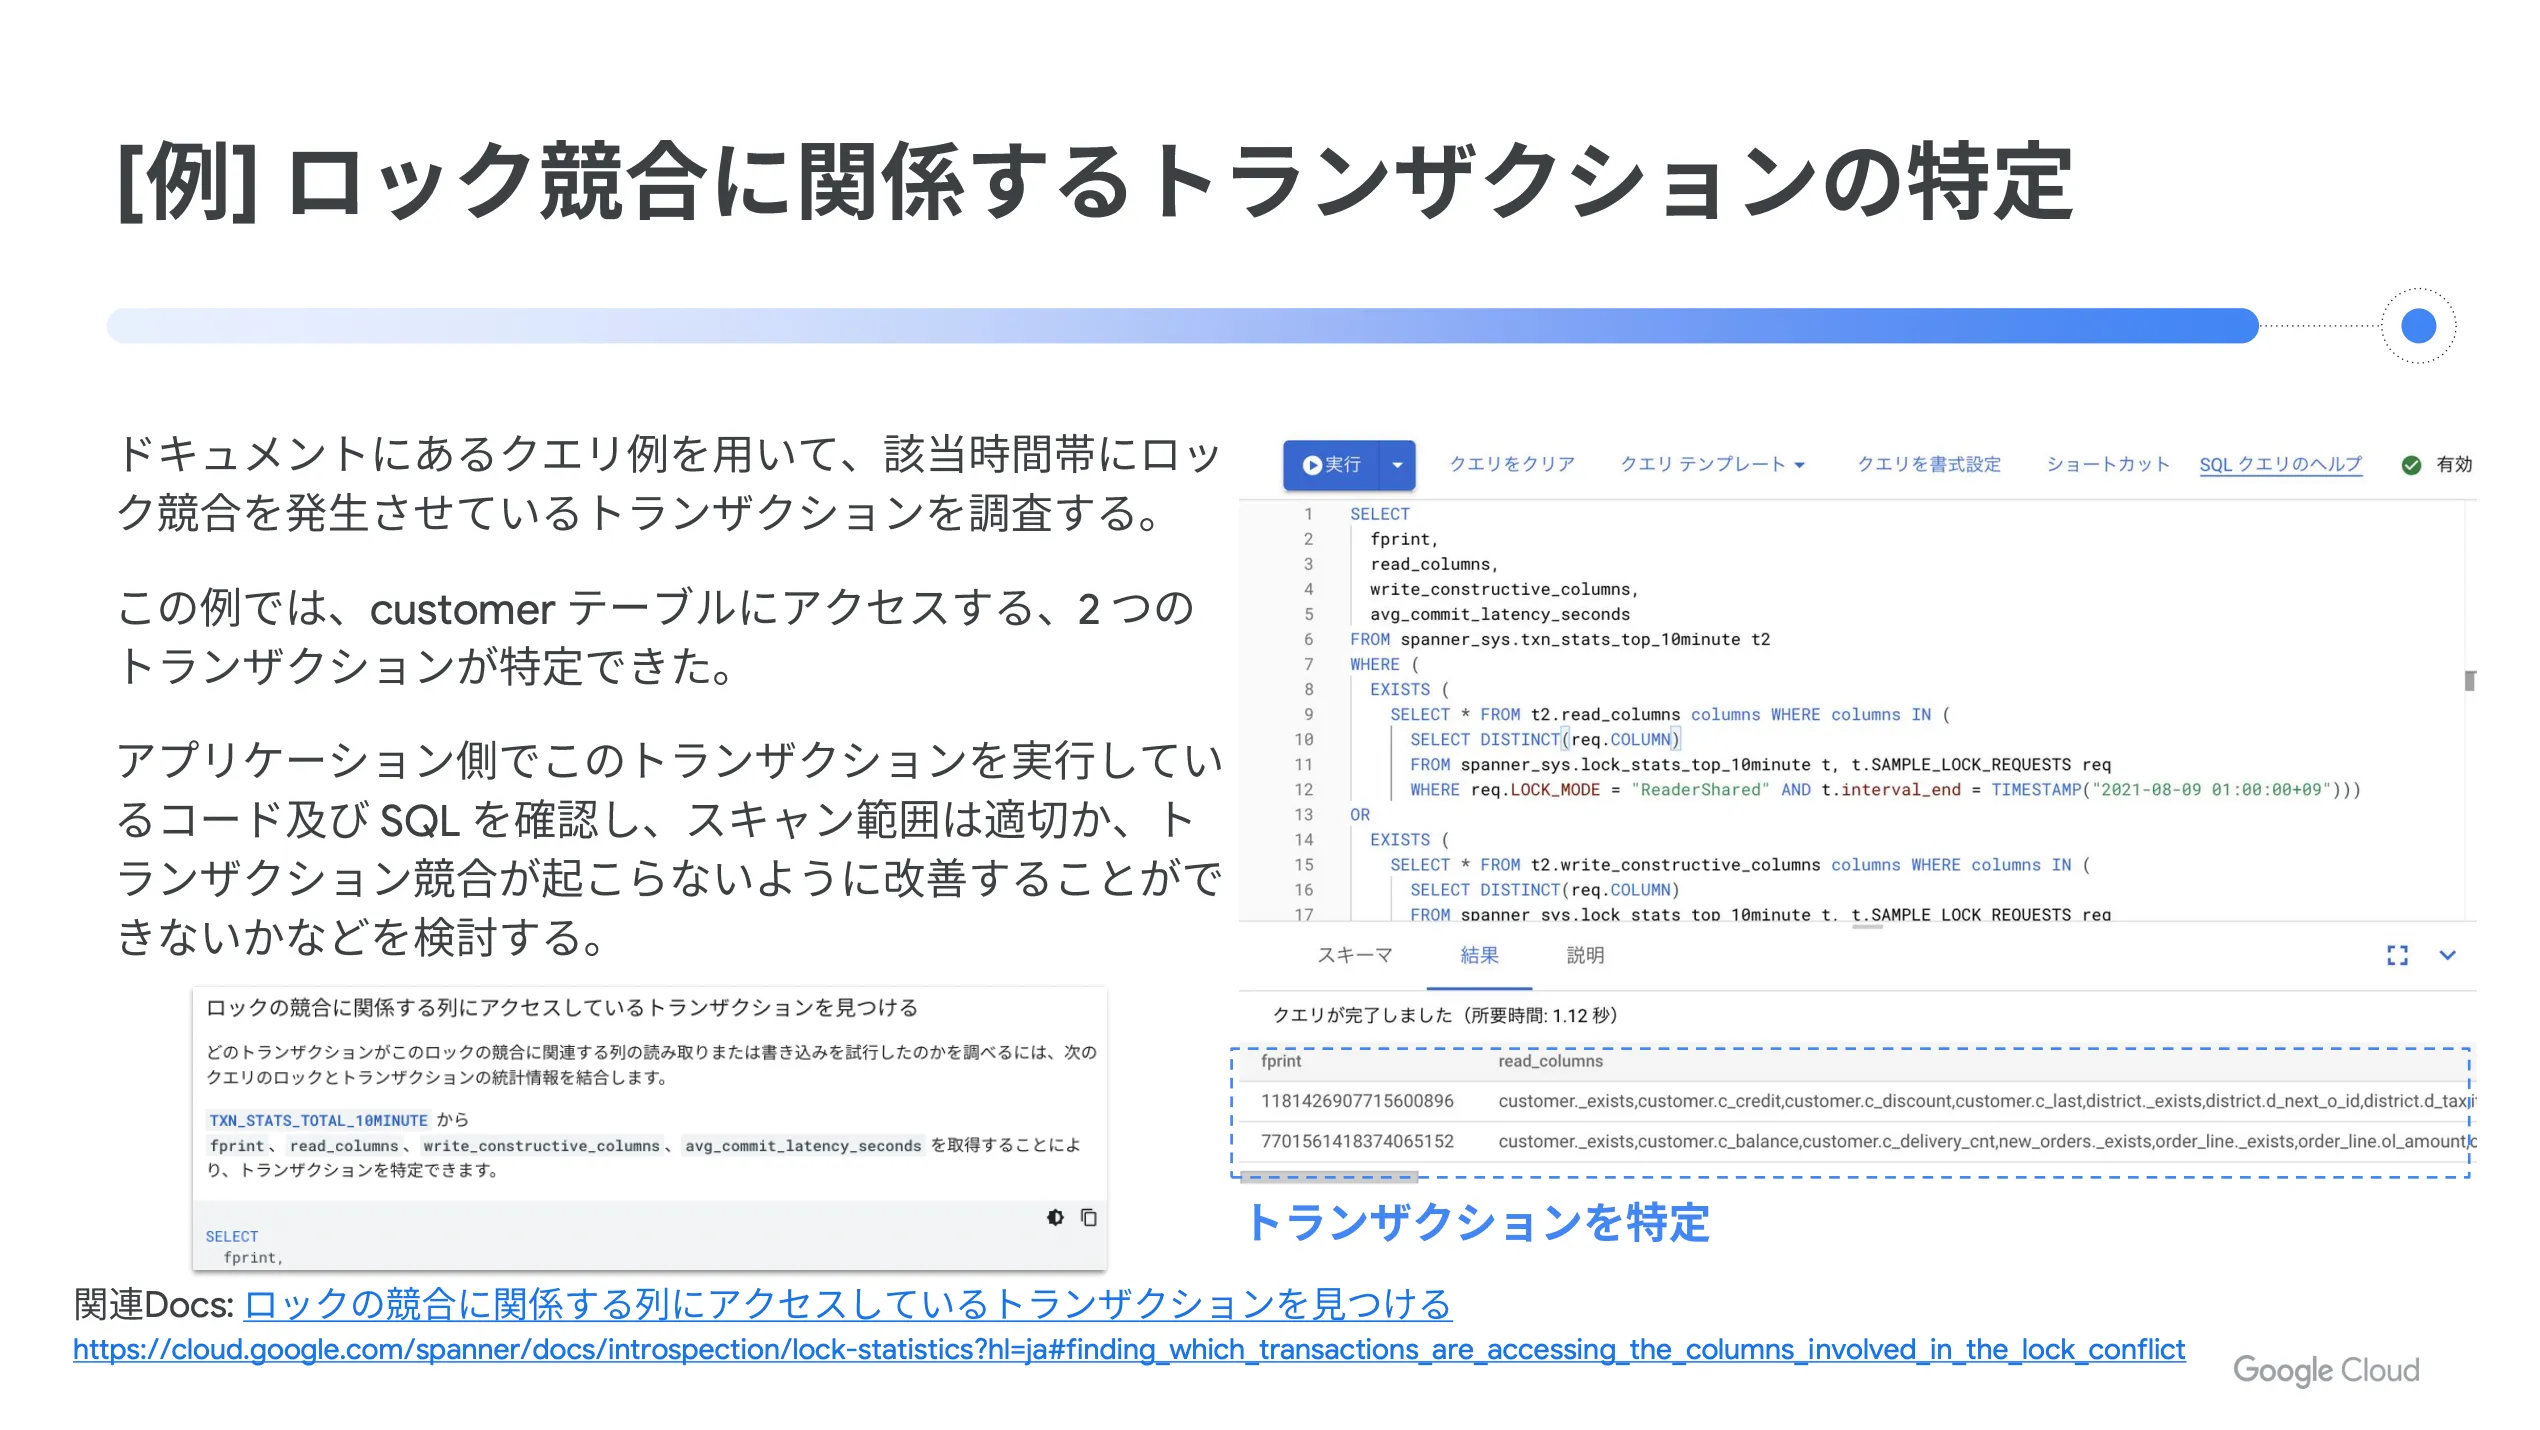Click the blue progress dot at slide timeline end
This screenshot has height=1430, width=2540.
point(2418,326)
